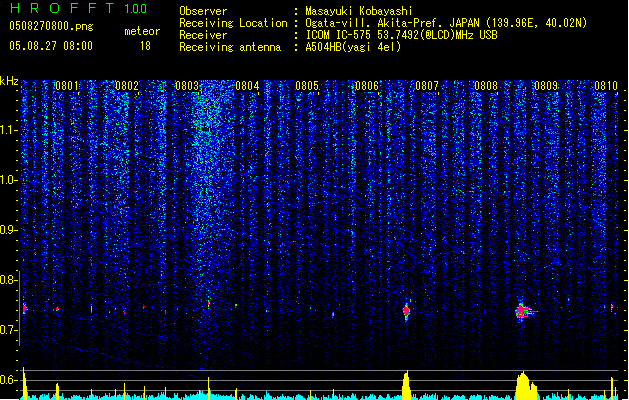The width and height of the screenshot is (629, 400).
Task: Click the large red meteor echo near 0809
Action: point(524,311)
